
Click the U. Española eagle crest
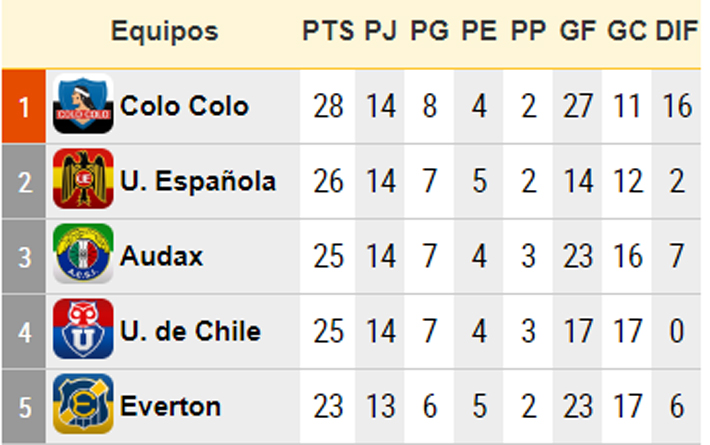point(83,179)
